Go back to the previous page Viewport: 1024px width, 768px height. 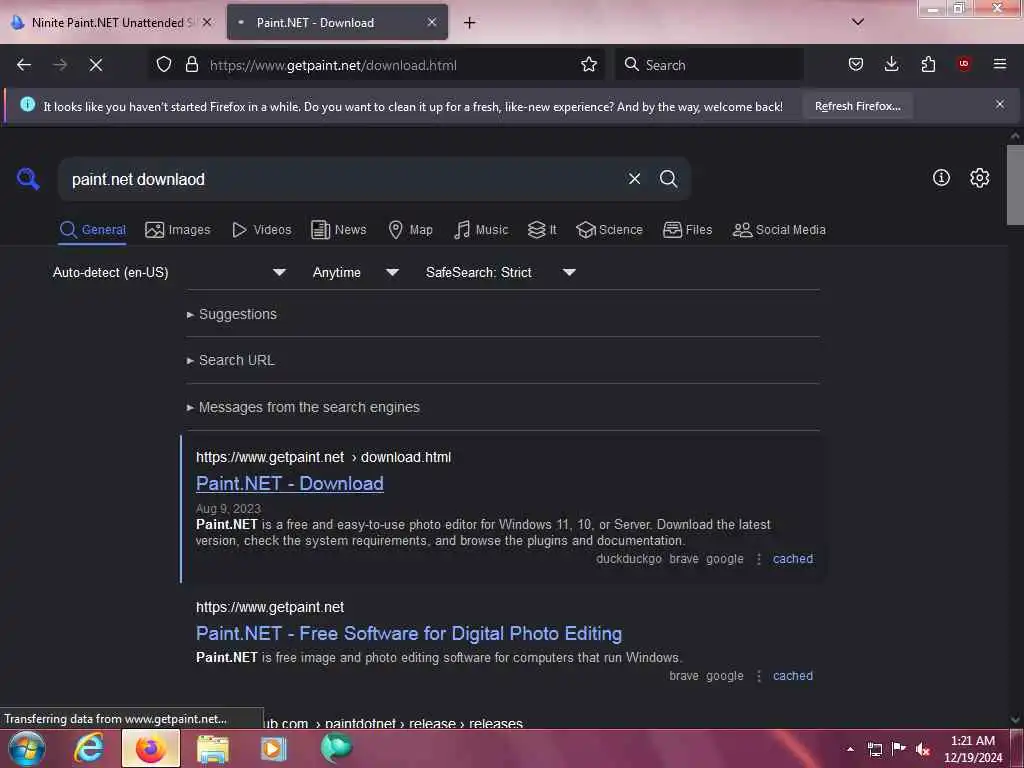pyautogui.click(x=24, y=65)
